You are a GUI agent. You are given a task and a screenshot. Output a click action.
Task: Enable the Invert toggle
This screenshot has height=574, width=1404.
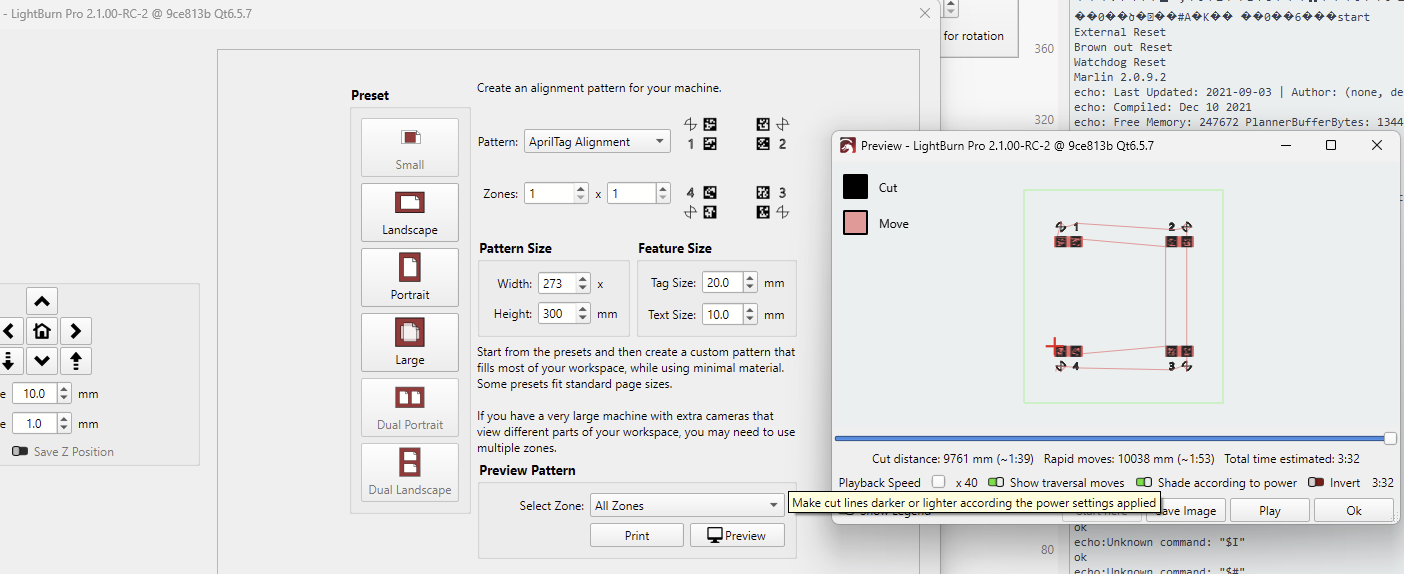point(1315,483)
